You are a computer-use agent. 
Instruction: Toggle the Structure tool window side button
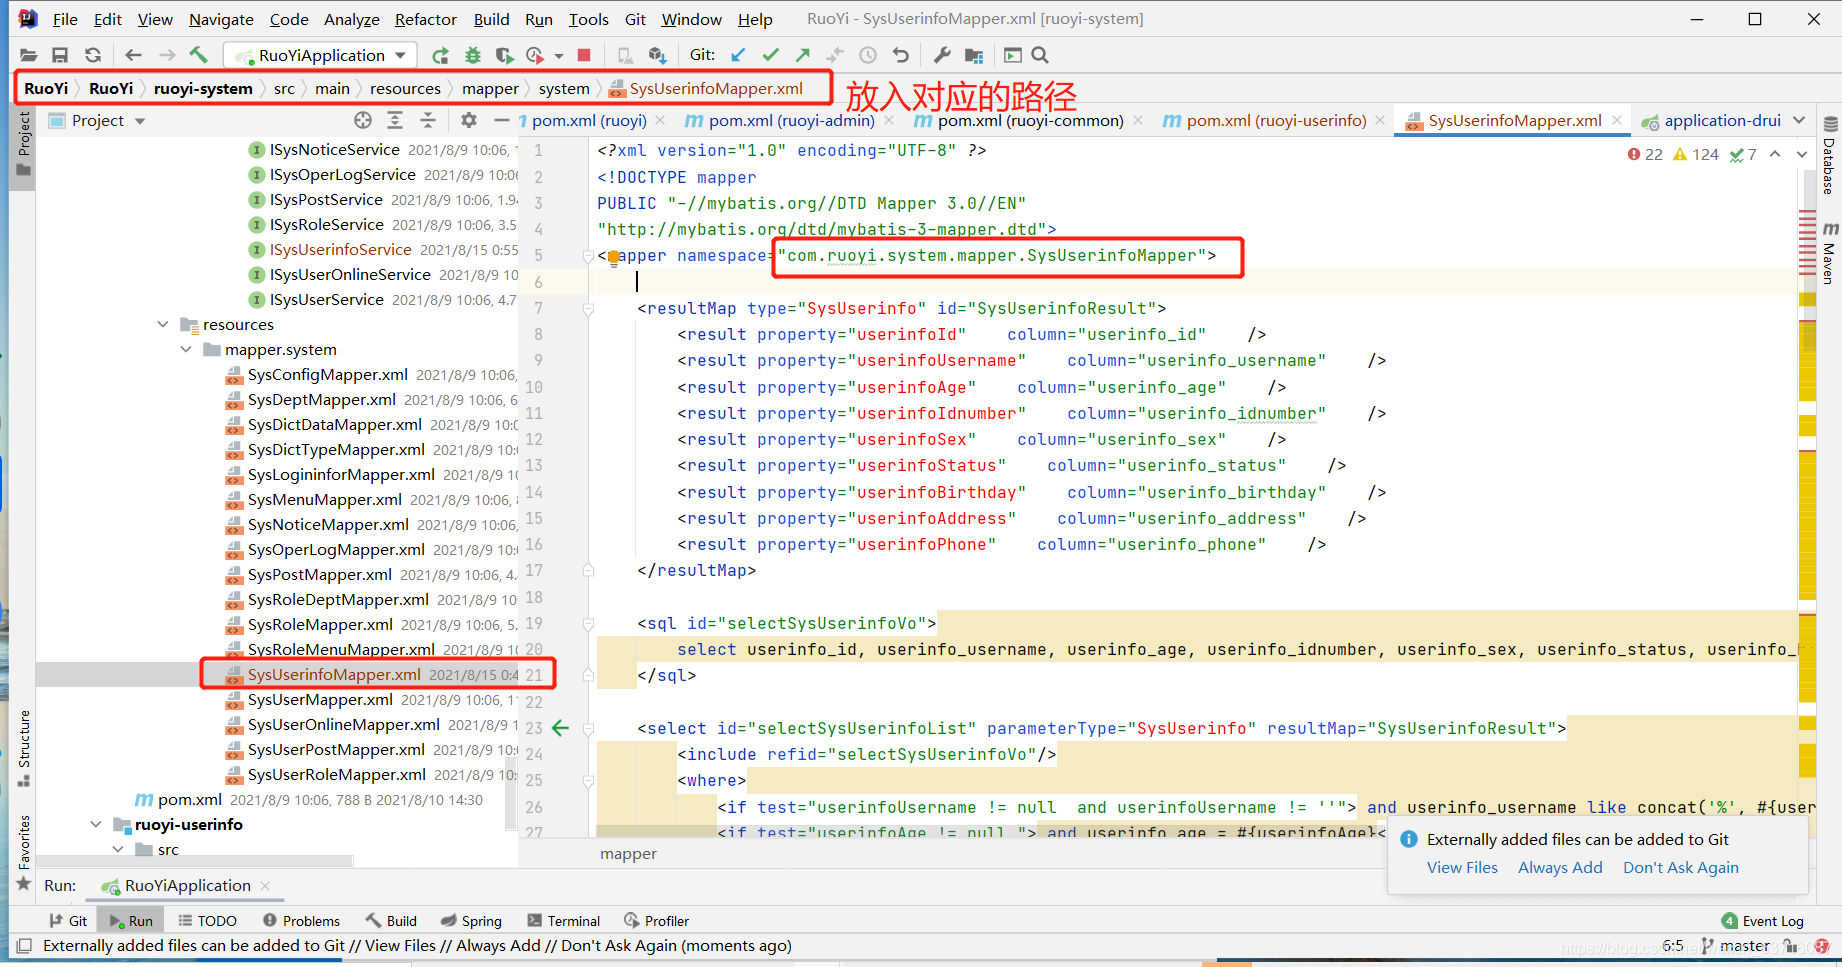pyautogui.click(x=24, y=748)
